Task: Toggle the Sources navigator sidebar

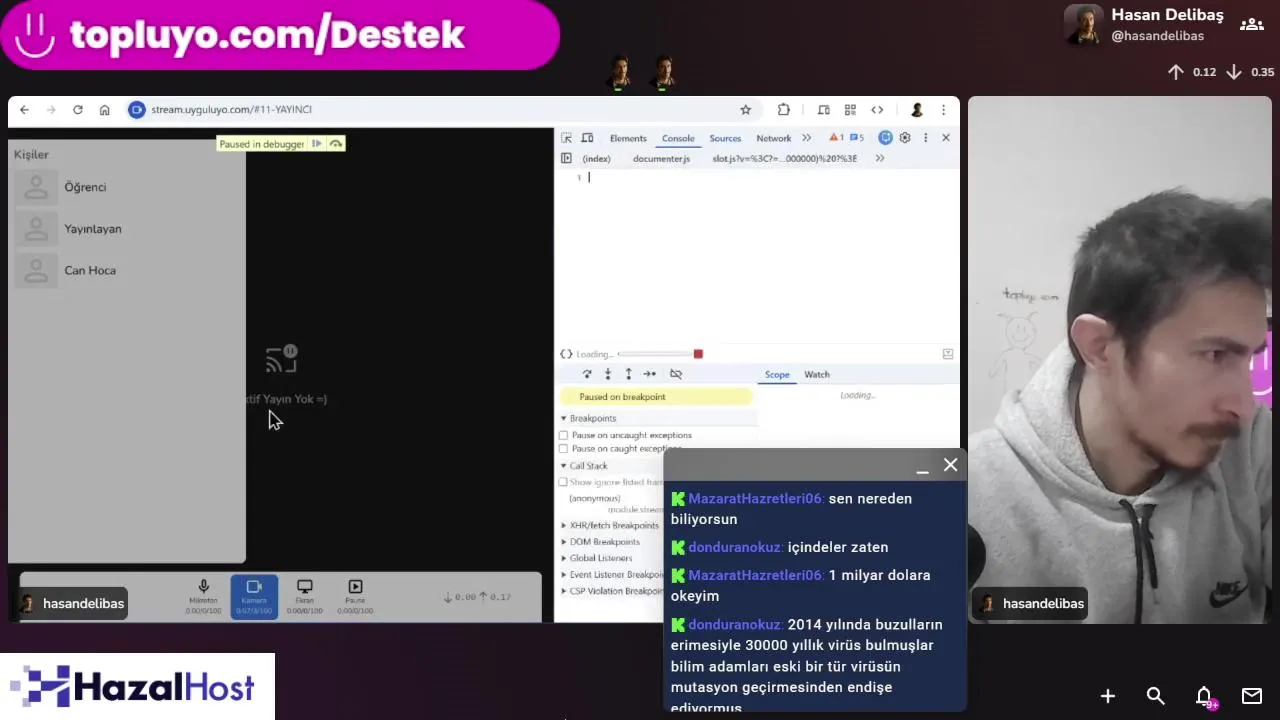Action: tap(566, 158)
